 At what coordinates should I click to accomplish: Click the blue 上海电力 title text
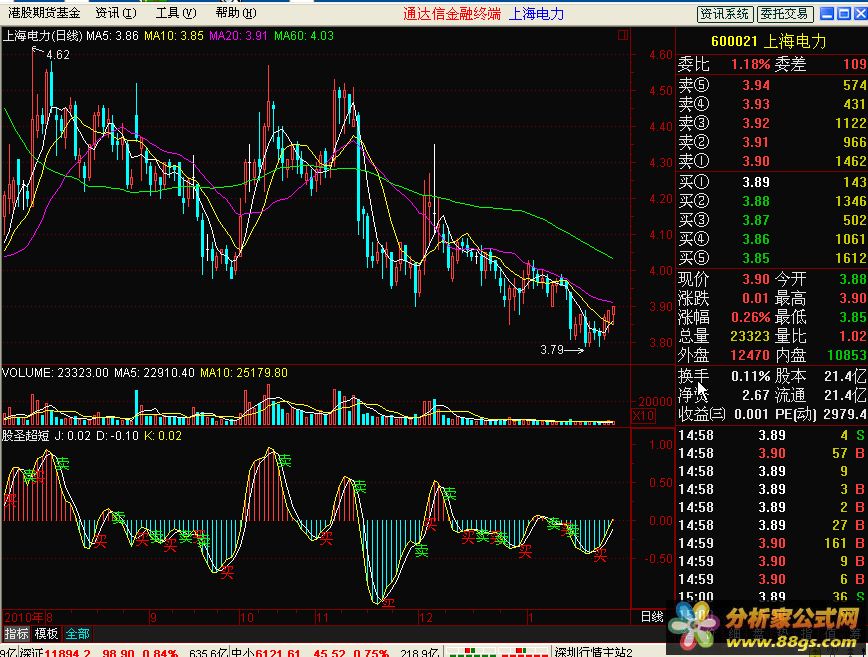536,13
